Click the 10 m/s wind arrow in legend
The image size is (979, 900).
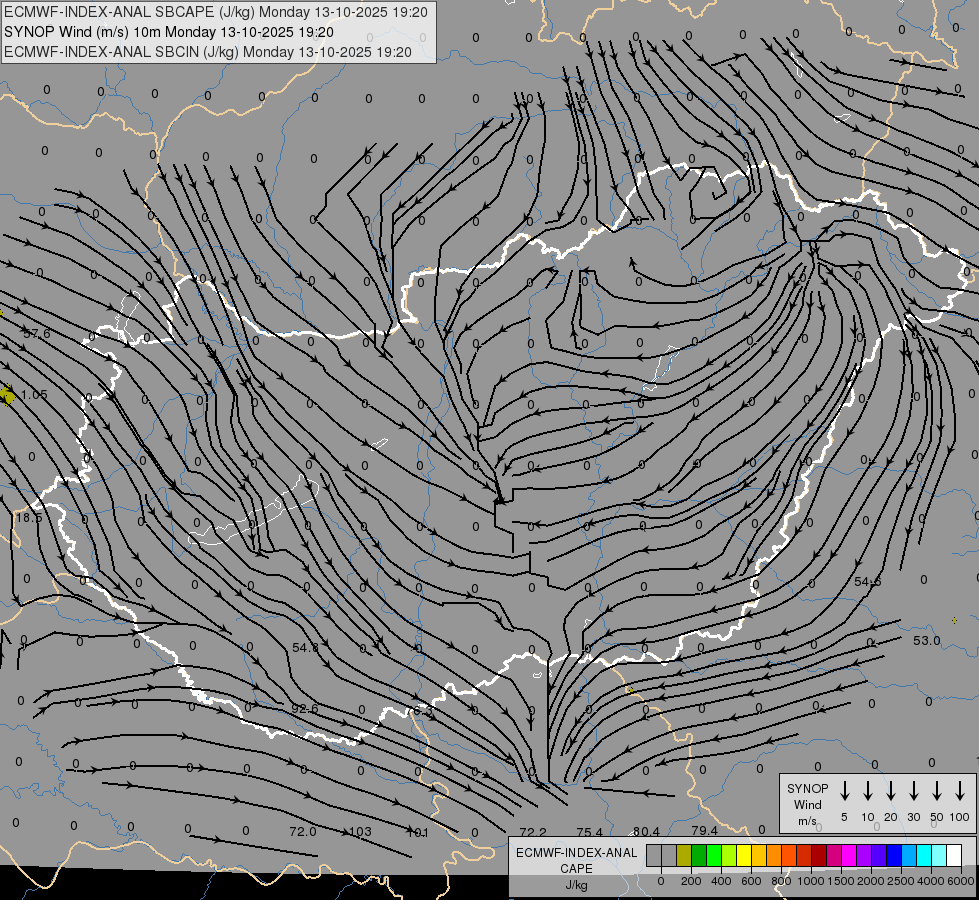867,791
